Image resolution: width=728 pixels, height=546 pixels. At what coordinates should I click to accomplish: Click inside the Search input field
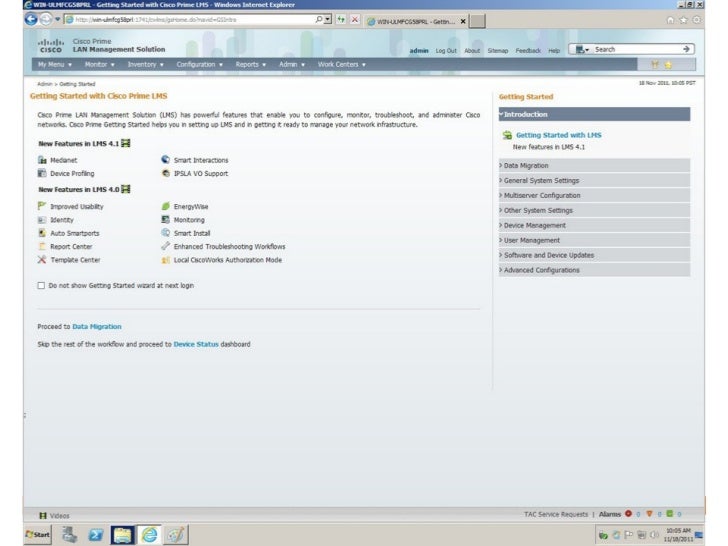pos(637,49)
